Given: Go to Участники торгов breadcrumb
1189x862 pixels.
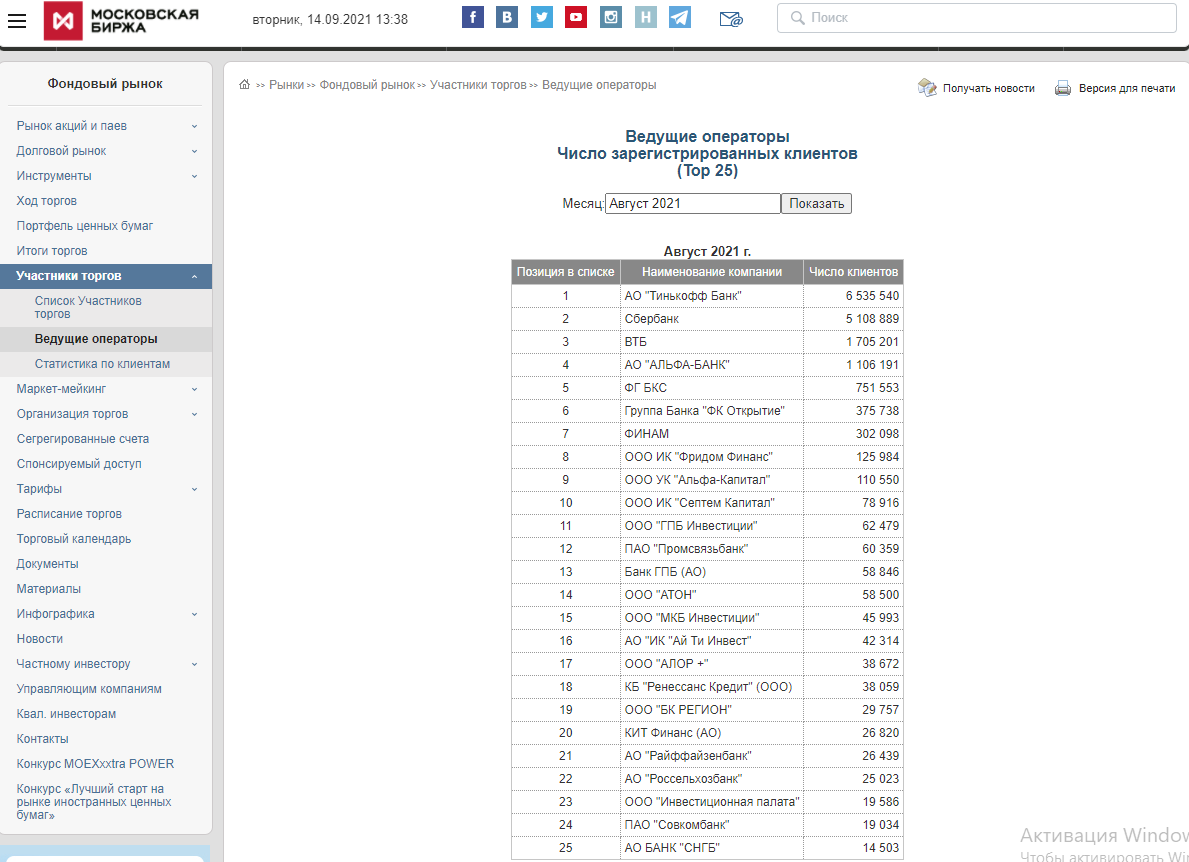Looking at the screenshot, I should point(478,85).
